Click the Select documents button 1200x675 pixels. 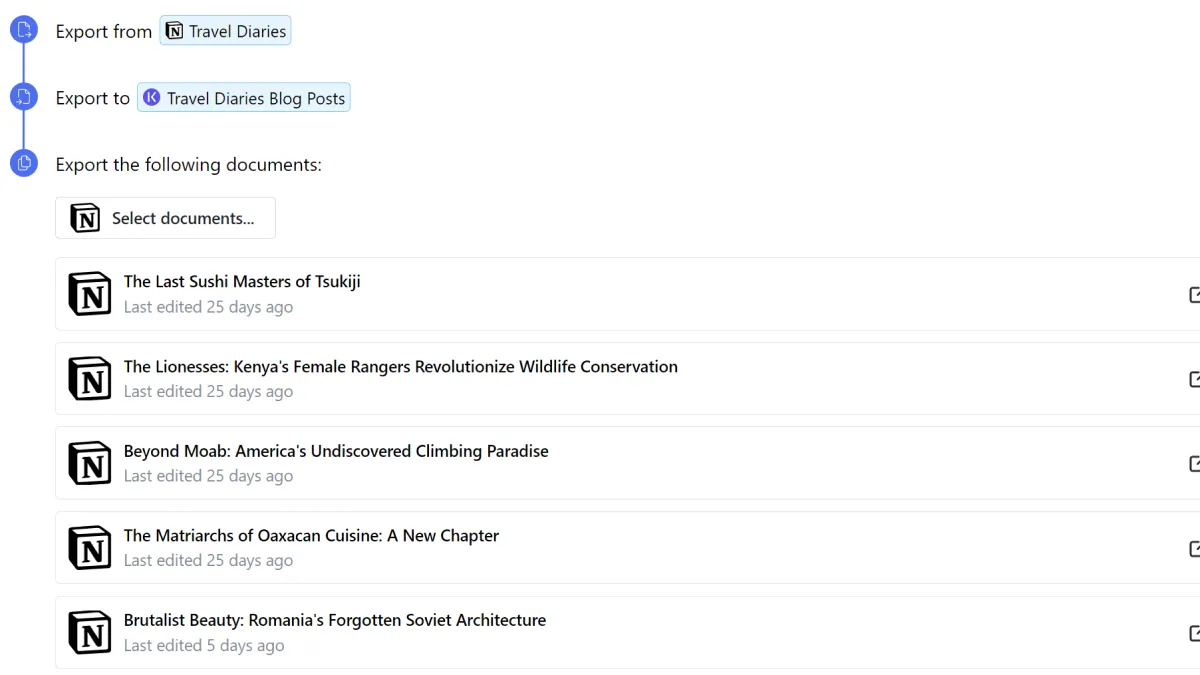point(165,218)
